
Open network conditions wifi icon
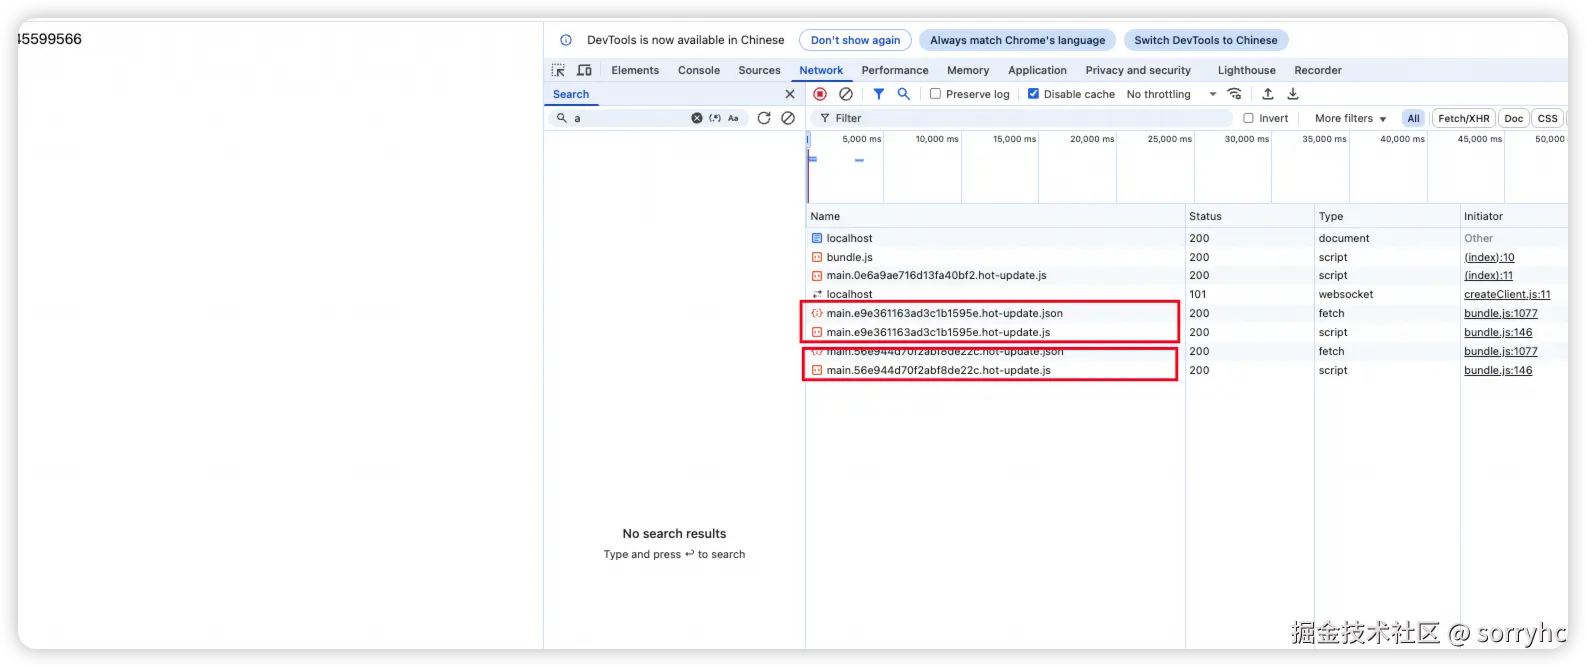(x=1235, y=94)
